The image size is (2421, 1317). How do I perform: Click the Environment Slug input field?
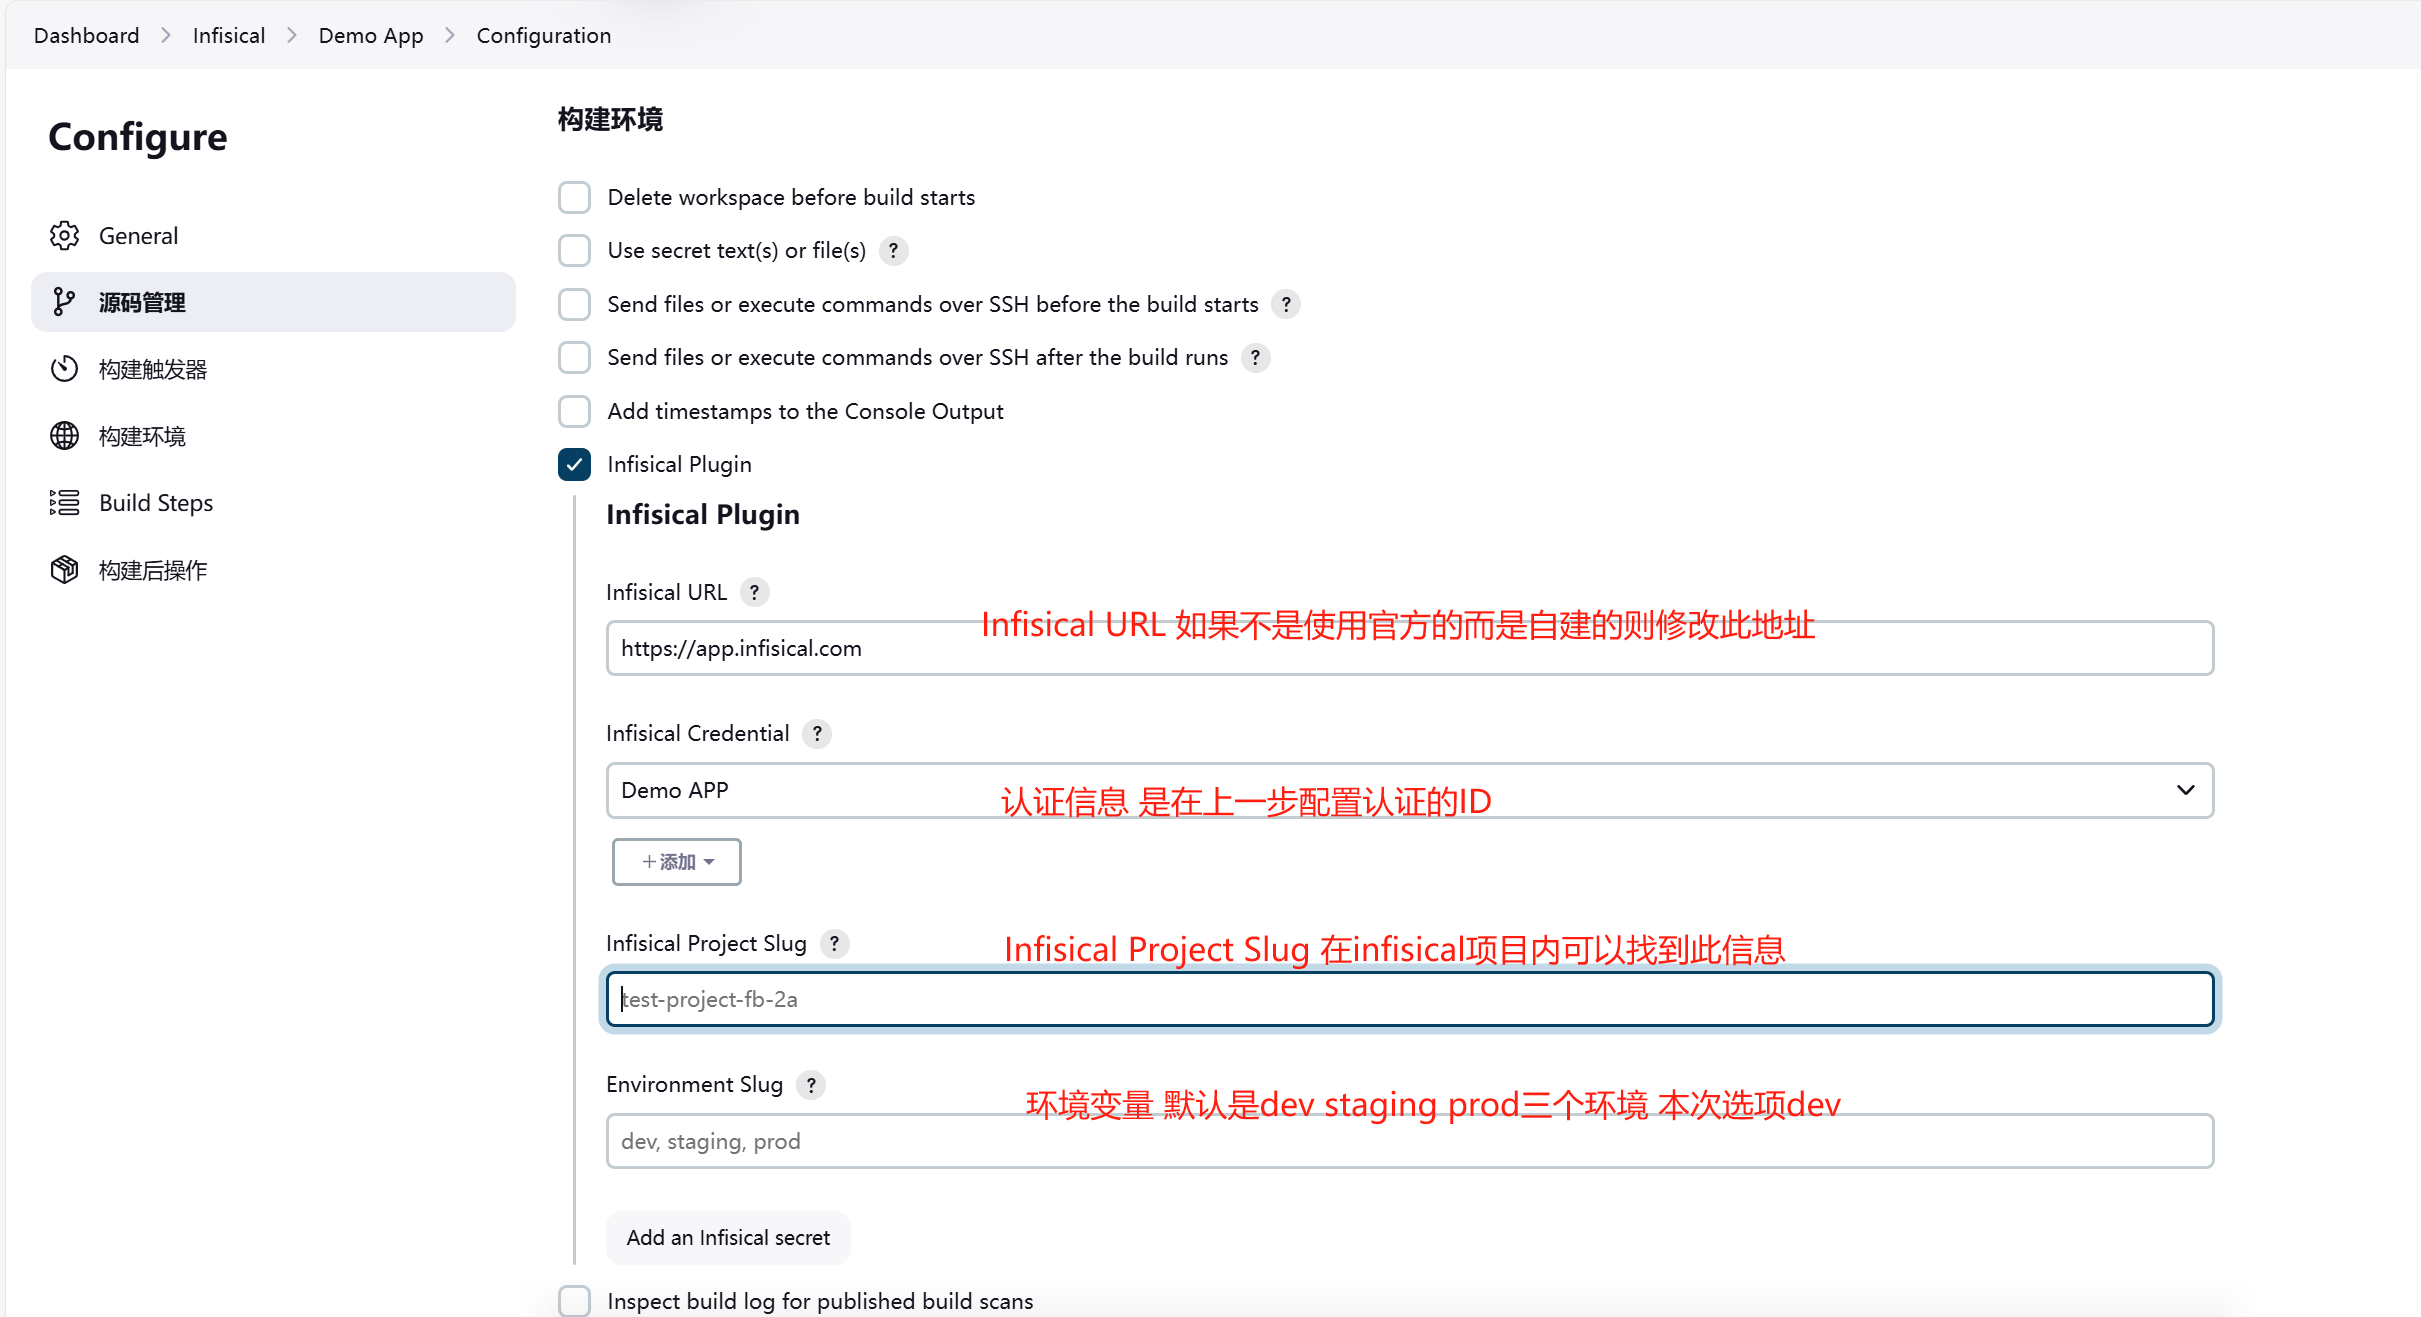1410,1142
